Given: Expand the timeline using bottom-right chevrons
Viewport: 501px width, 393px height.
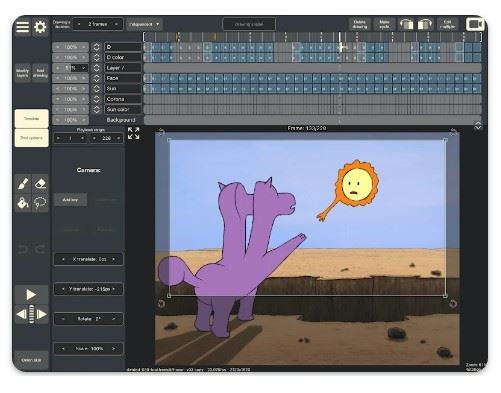Looking at the screenshot, I should 478,126.
